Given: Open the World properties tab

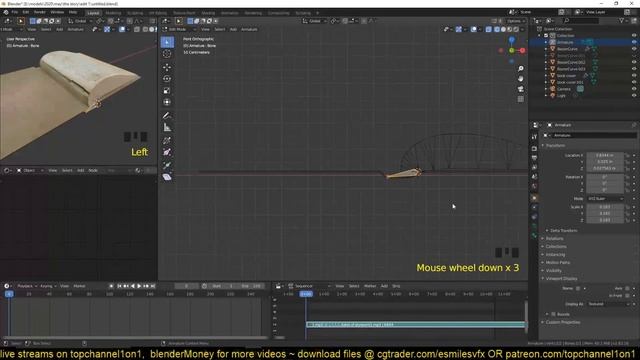Looking at the screenshot, I should pos(534,187).
